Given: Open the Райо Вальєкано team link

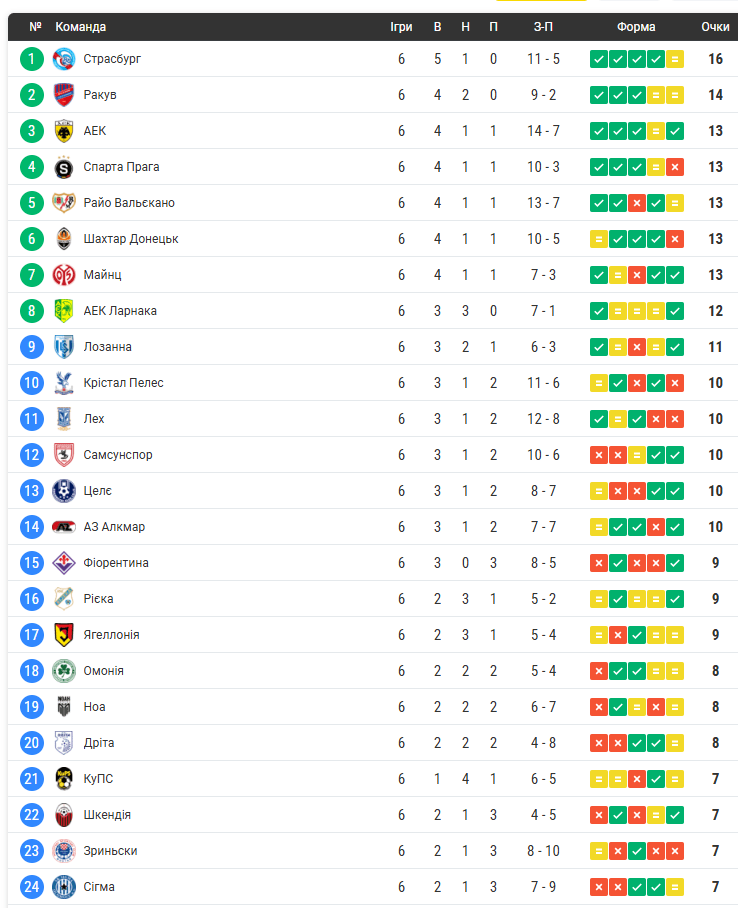Looking at the screenshot, I should pyautogui.click(x=129, y=203).
